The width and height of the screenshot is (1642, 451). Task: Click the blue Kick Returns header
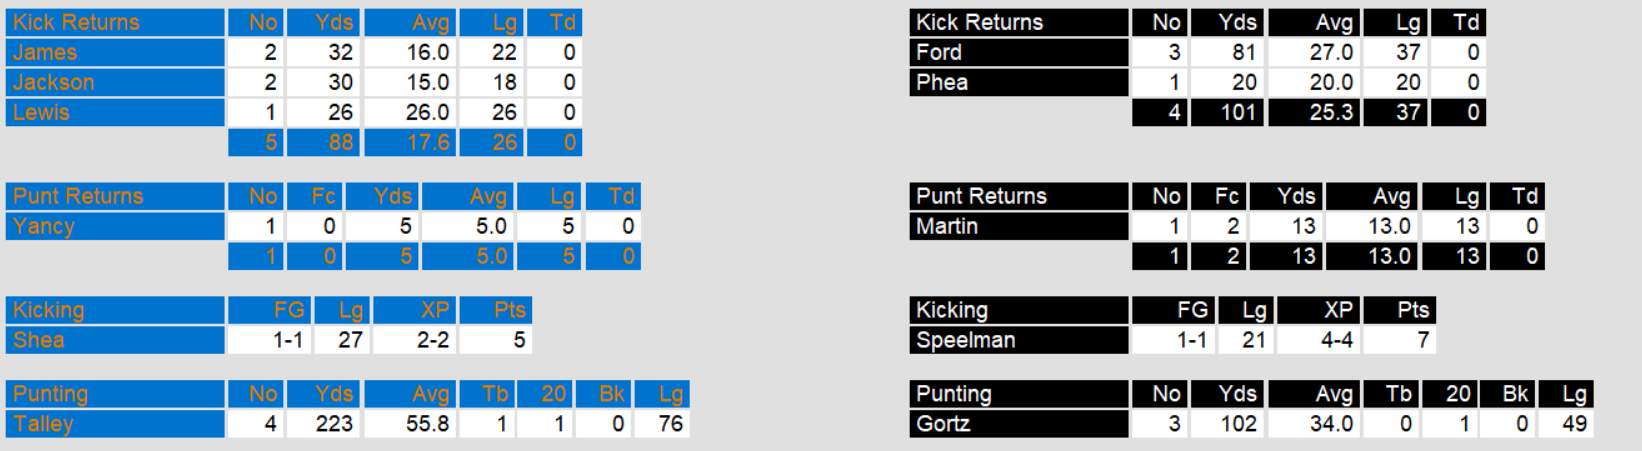115,22
